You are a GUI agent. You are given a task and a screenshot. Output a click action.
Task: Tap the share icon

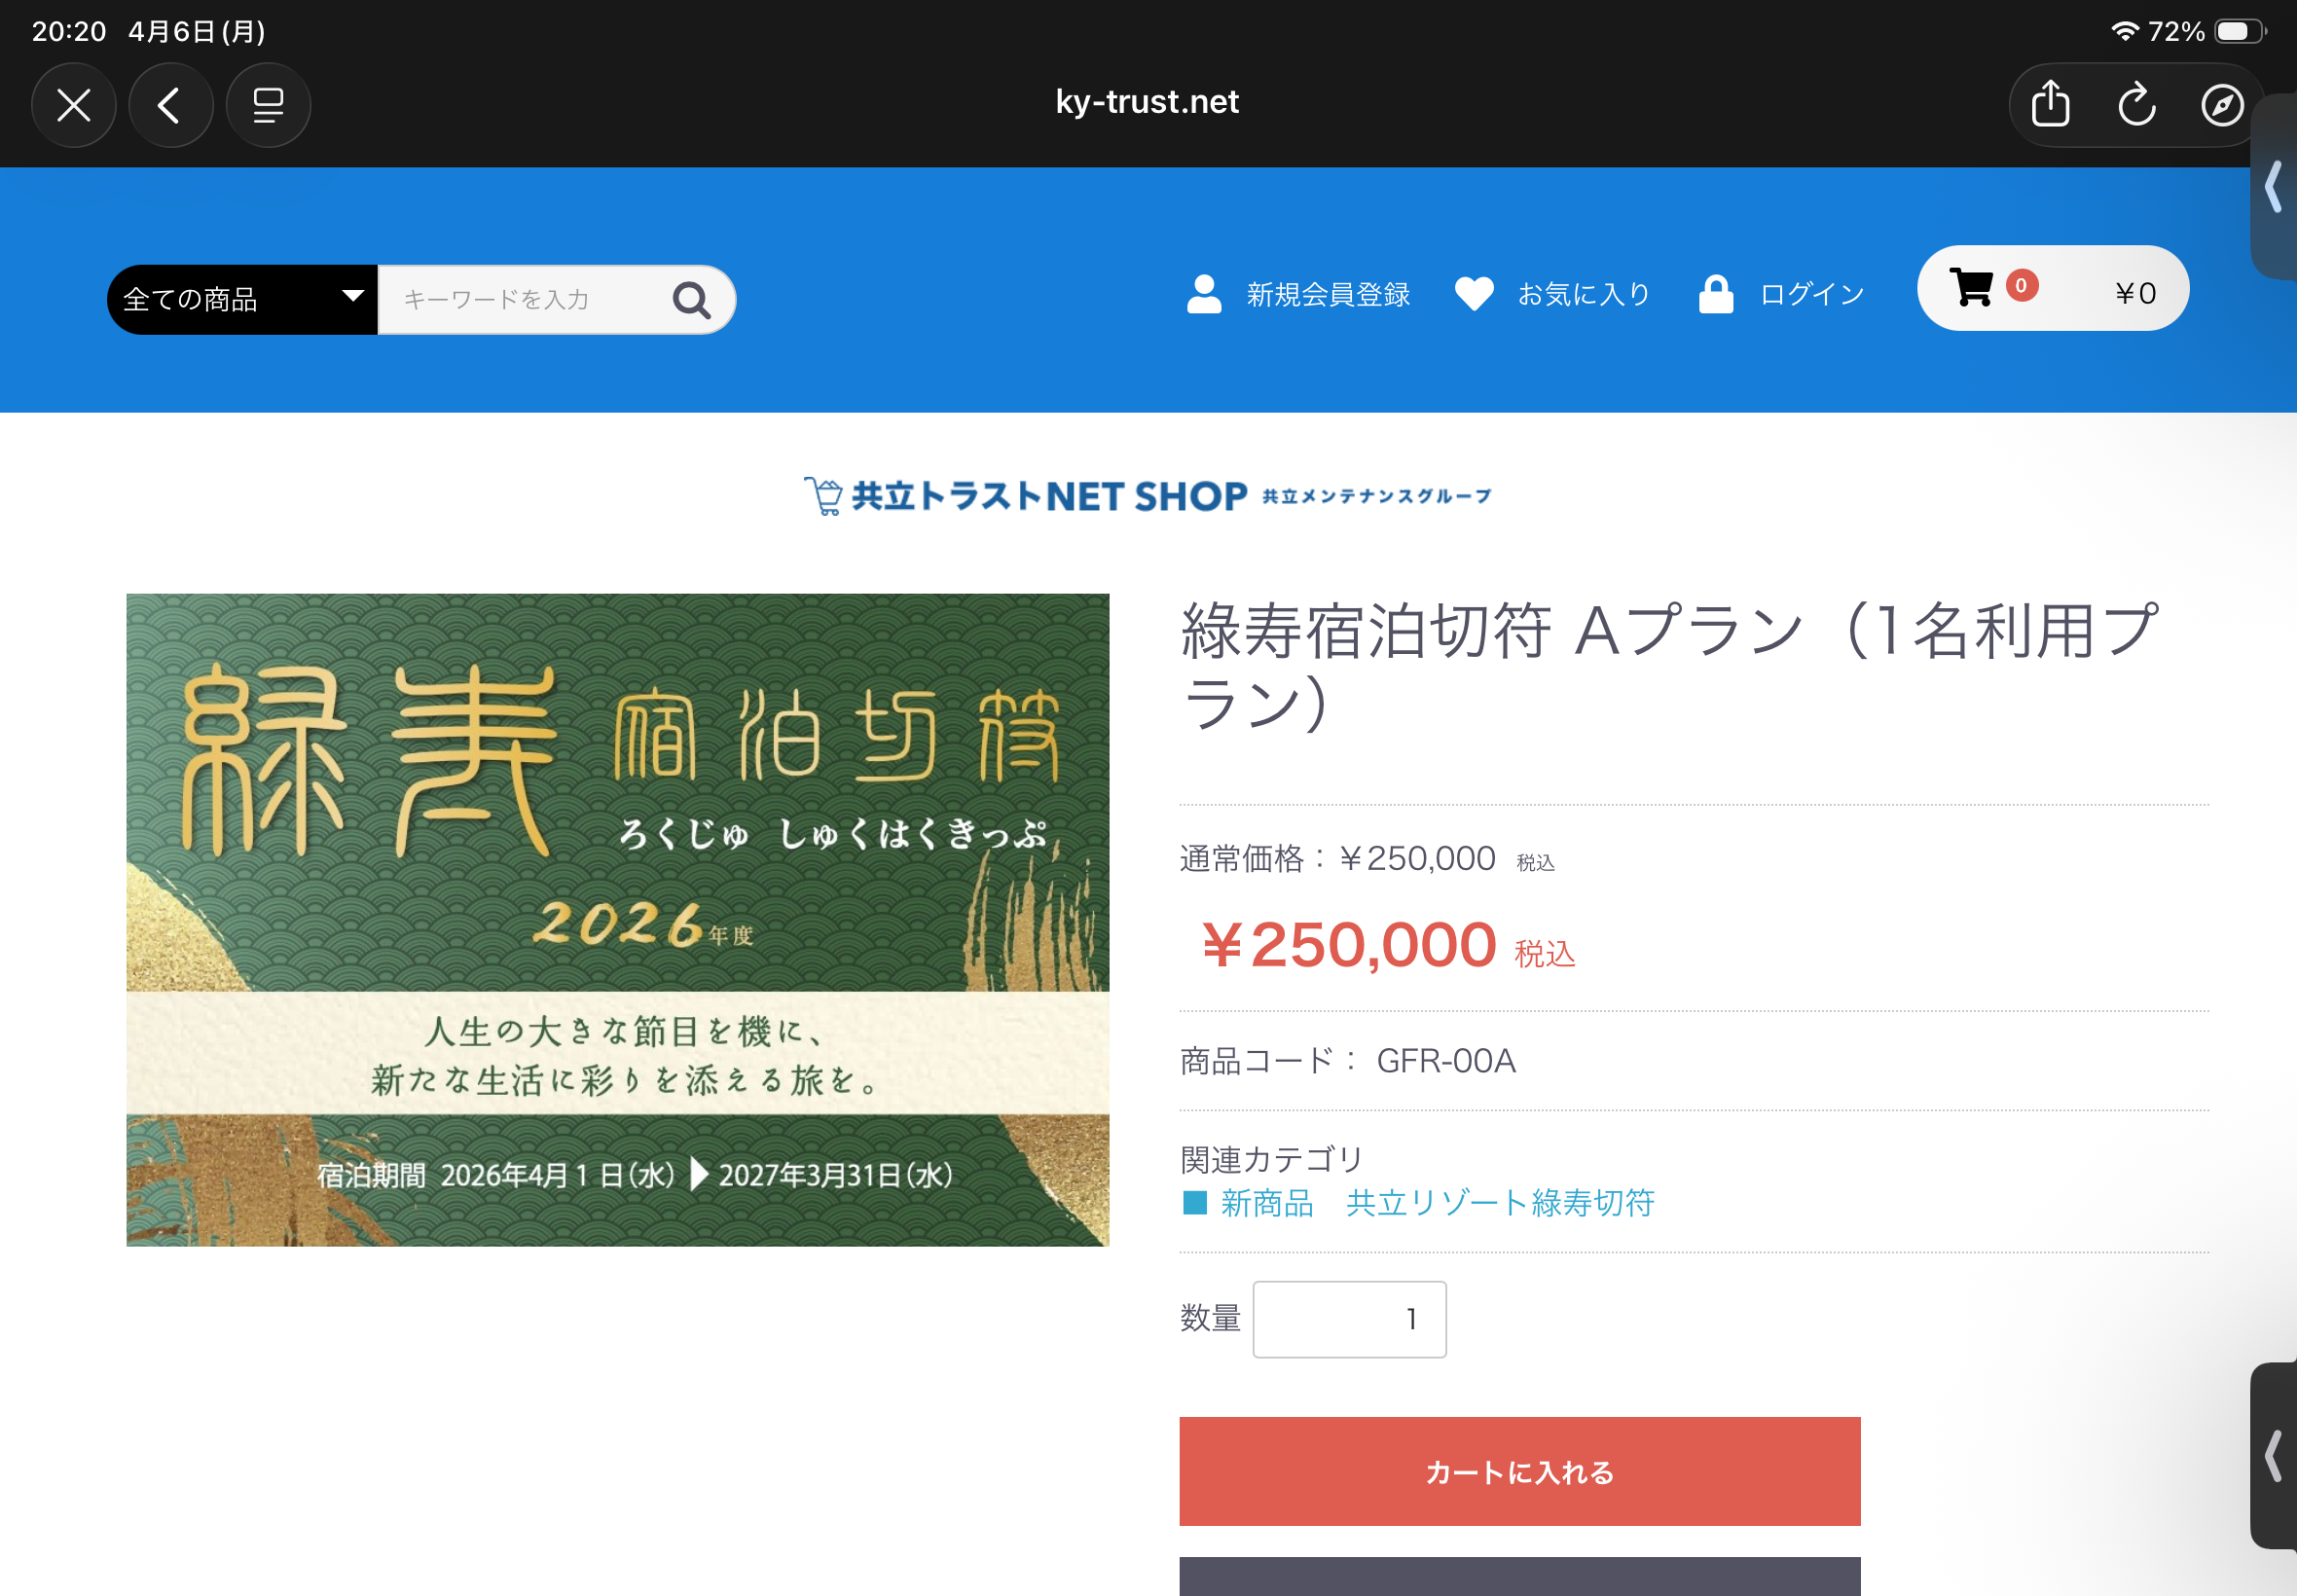click(2050, 104)
